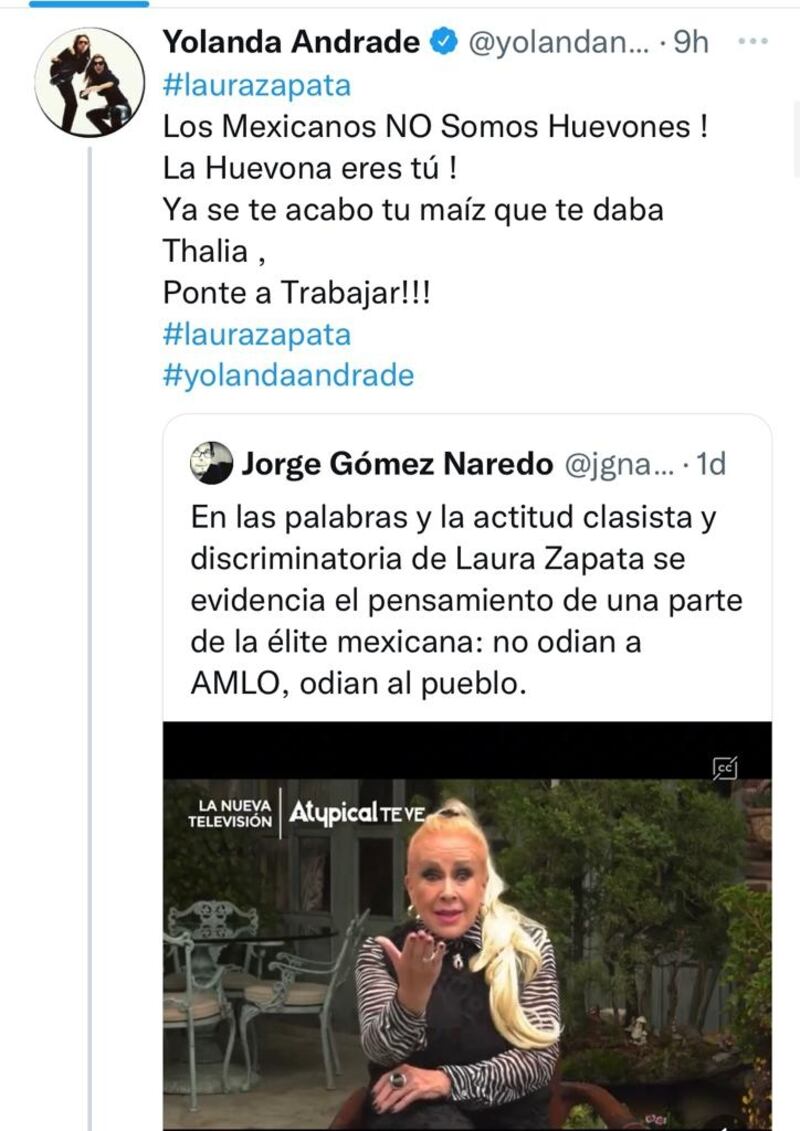
Task: Open Yolanda Andrade's profile avatar
Action: [89, 82]
